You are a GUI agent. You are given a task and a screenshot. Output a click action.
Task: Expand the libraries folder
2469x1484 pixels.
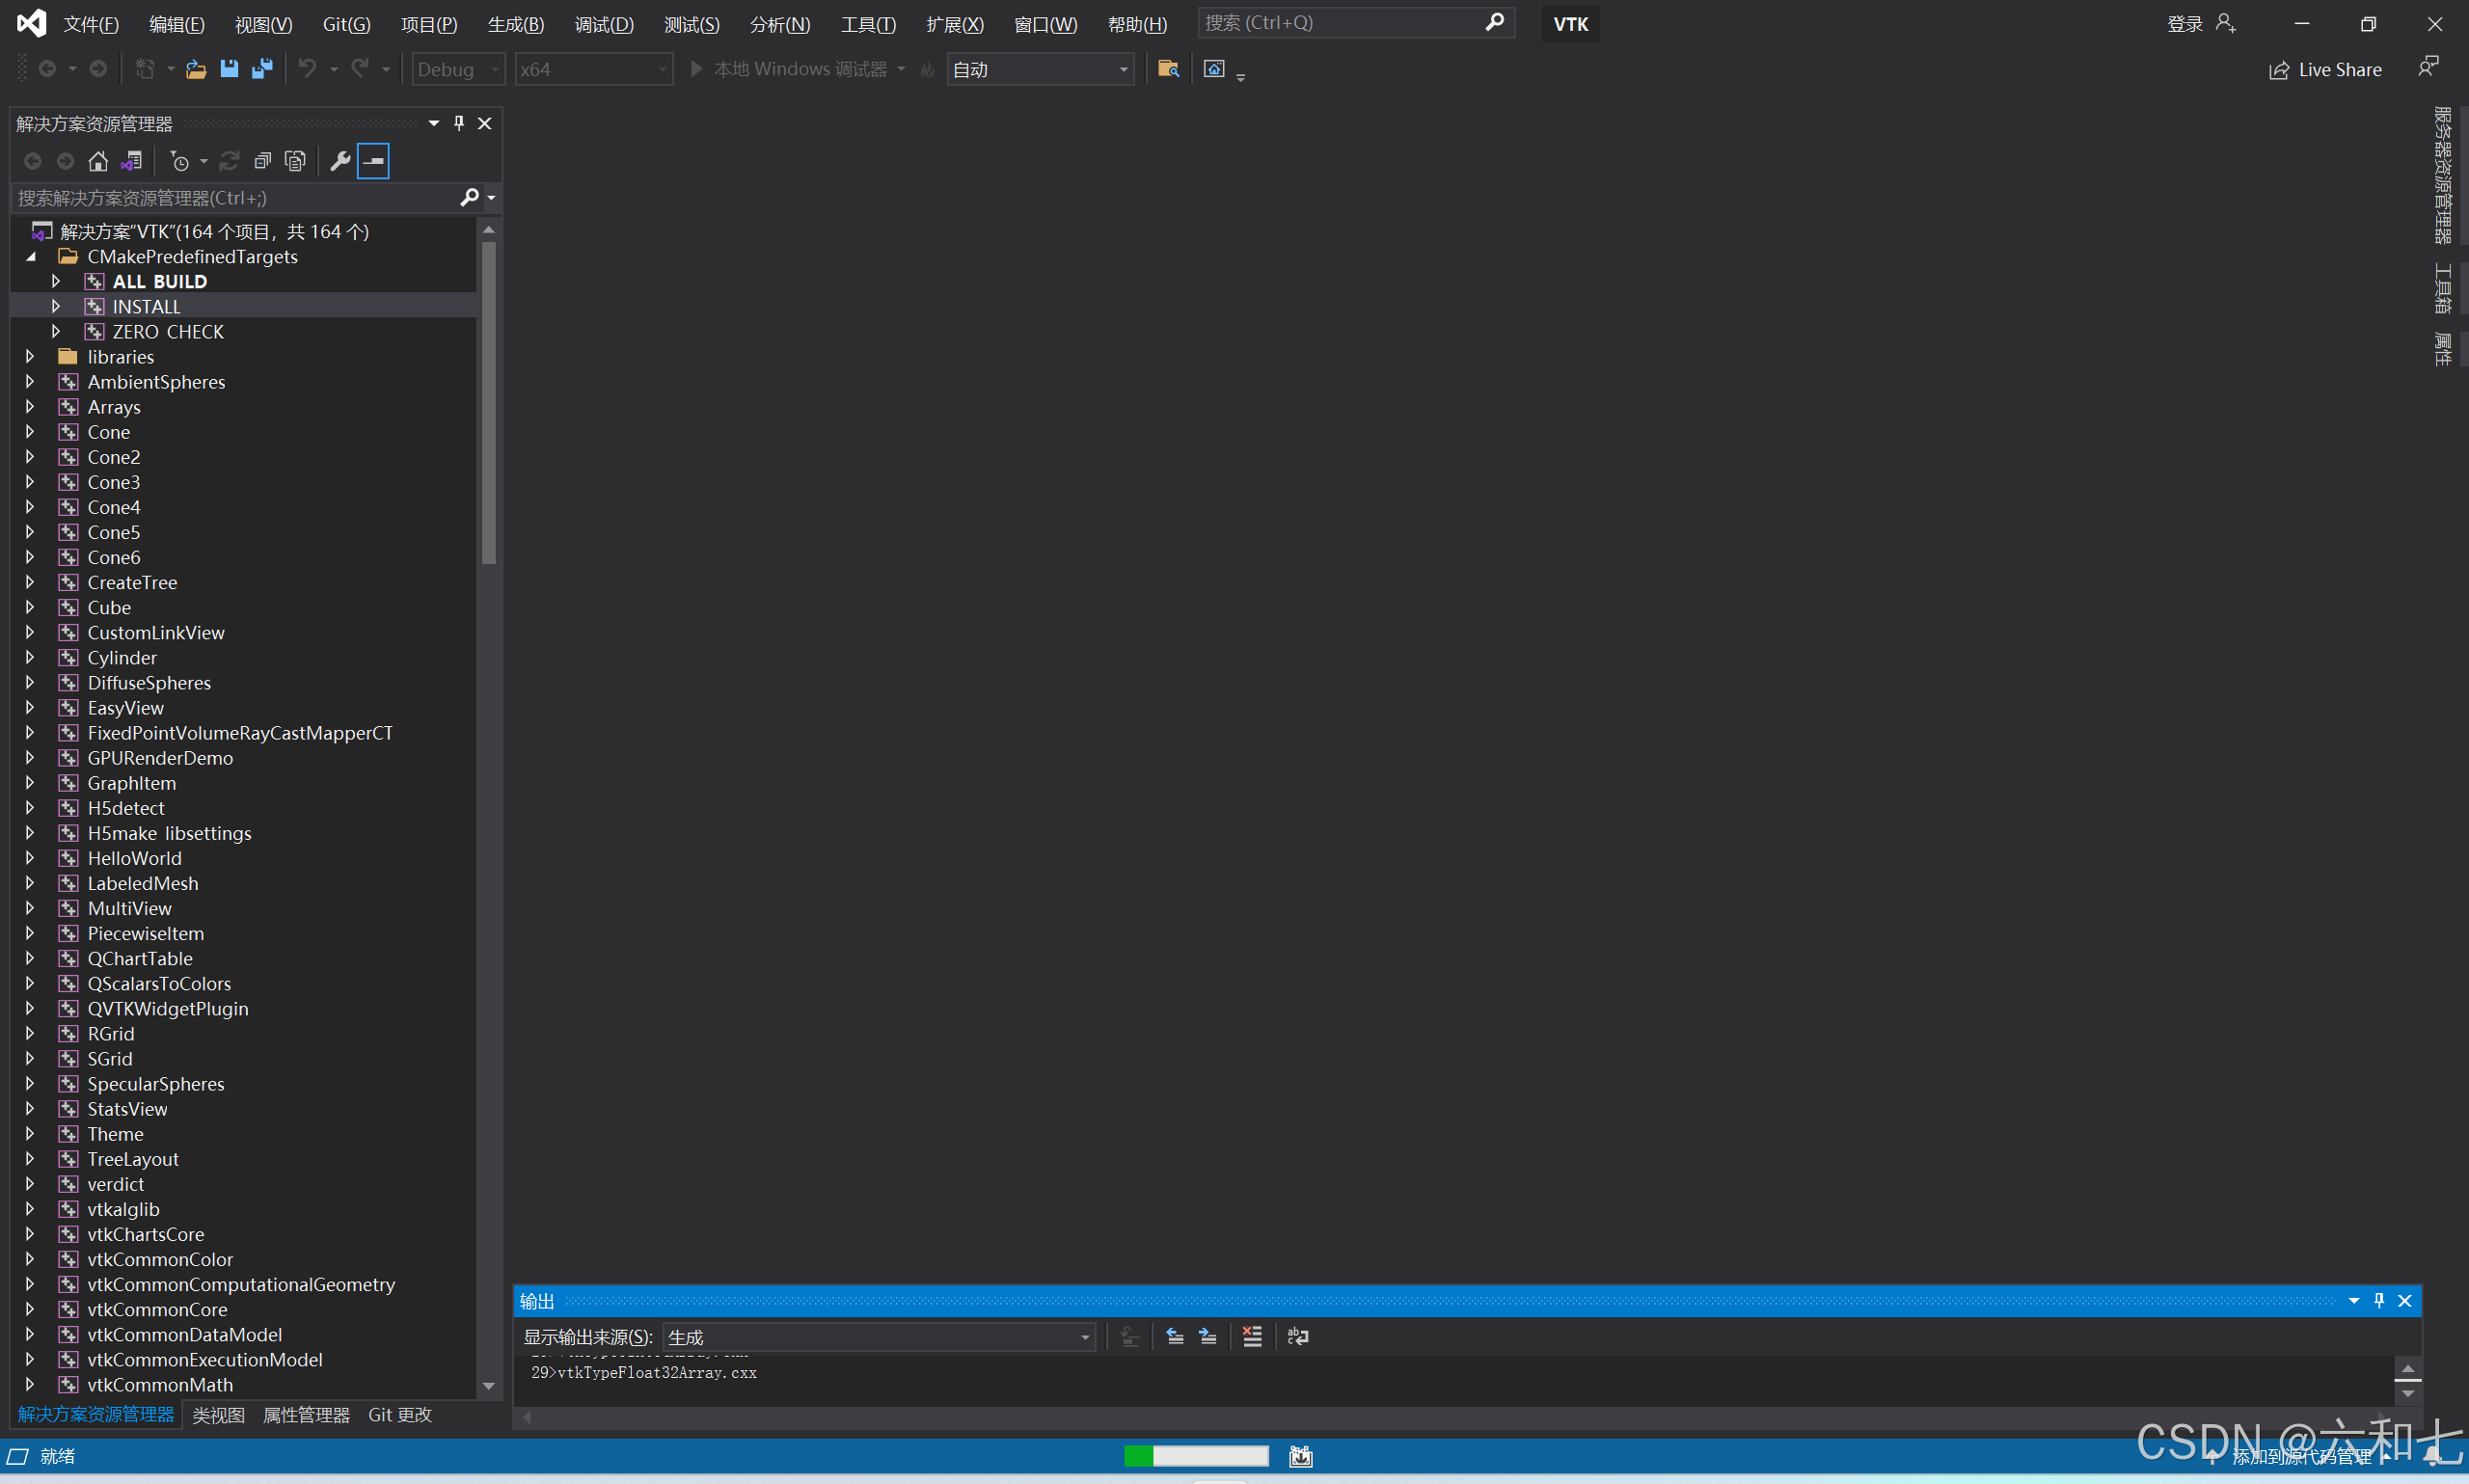pos(31,356)
